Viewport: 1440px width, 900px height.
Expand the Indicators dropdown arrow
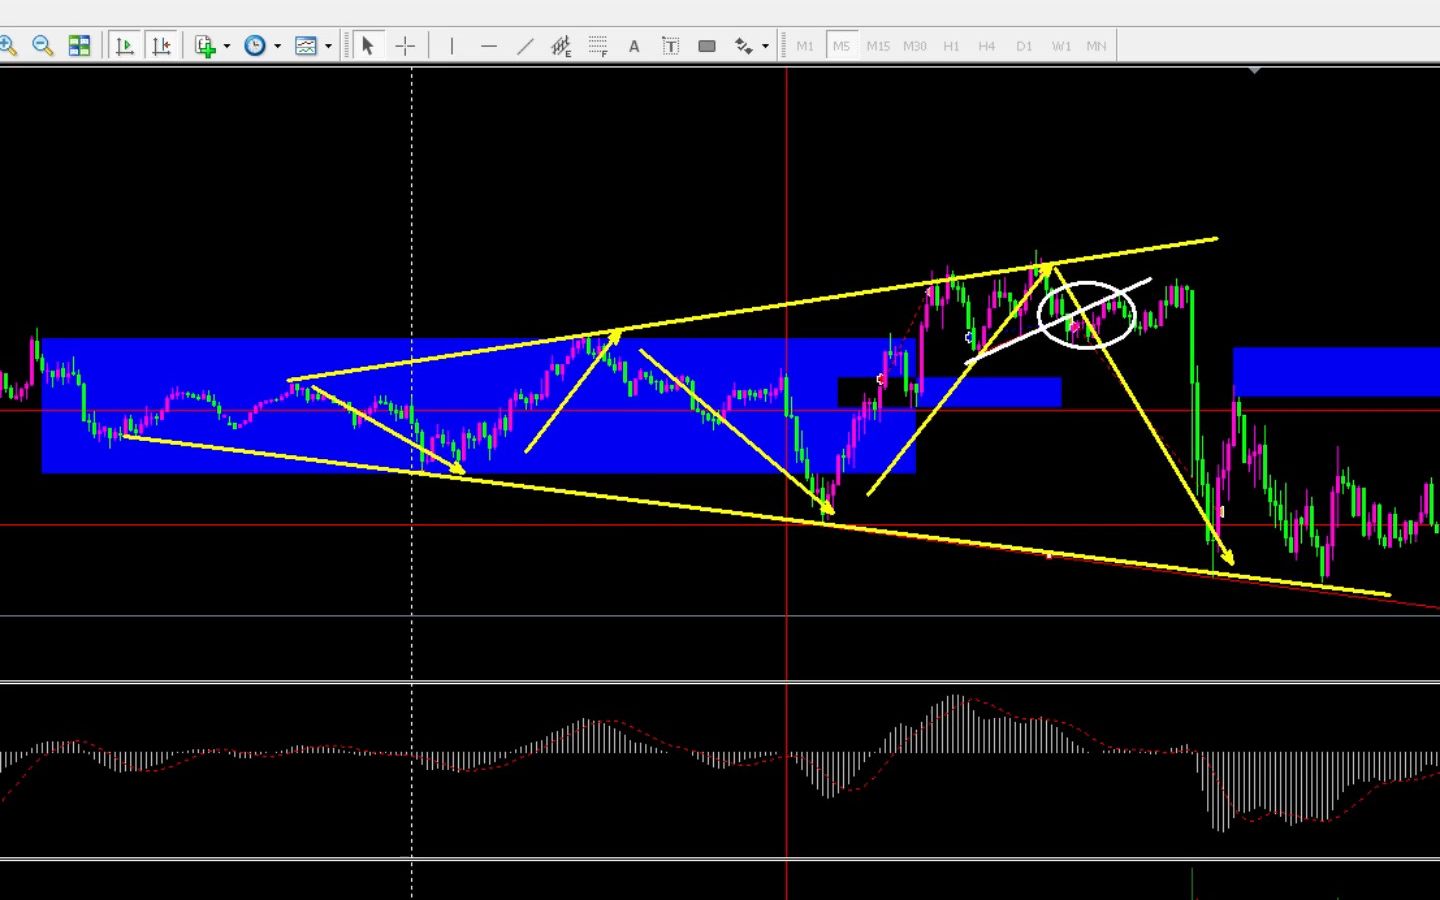(227, 46)
